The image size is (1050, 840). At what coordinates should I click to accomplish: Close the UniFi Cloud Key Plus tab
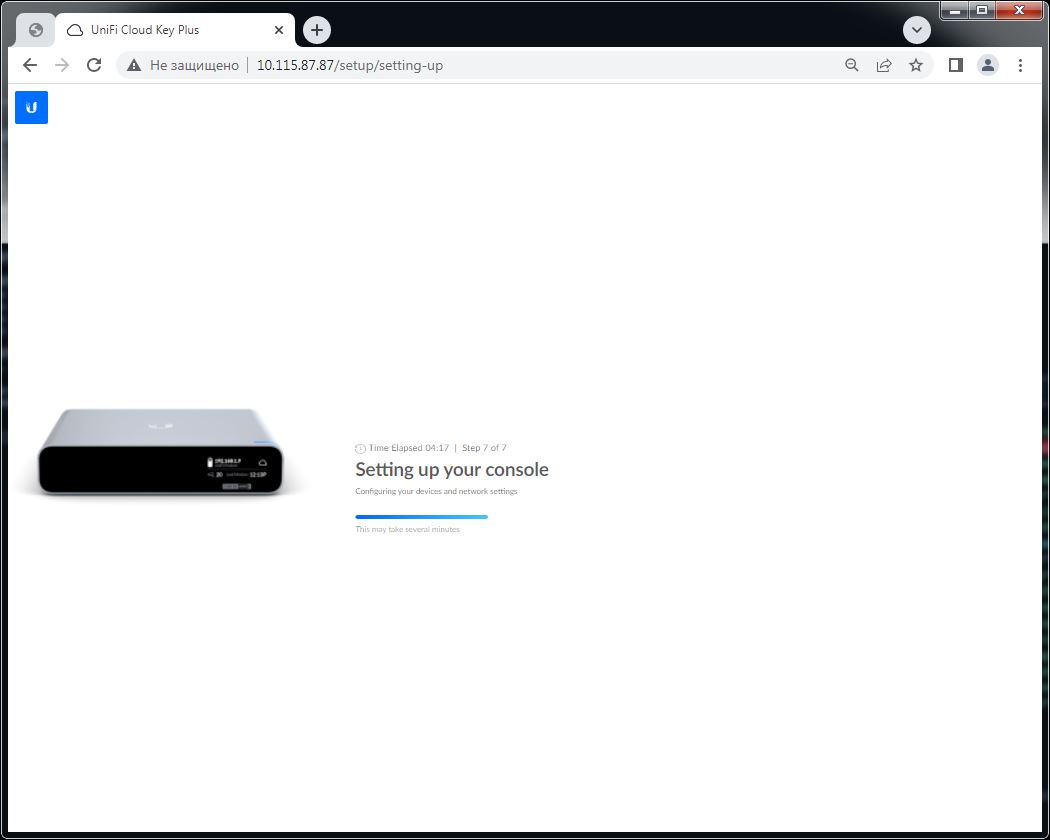coord(279,30)
